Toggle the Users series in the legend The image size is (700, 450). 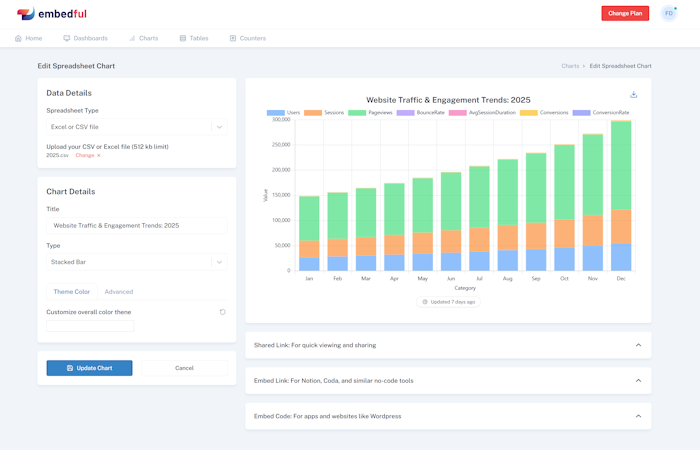283,112
